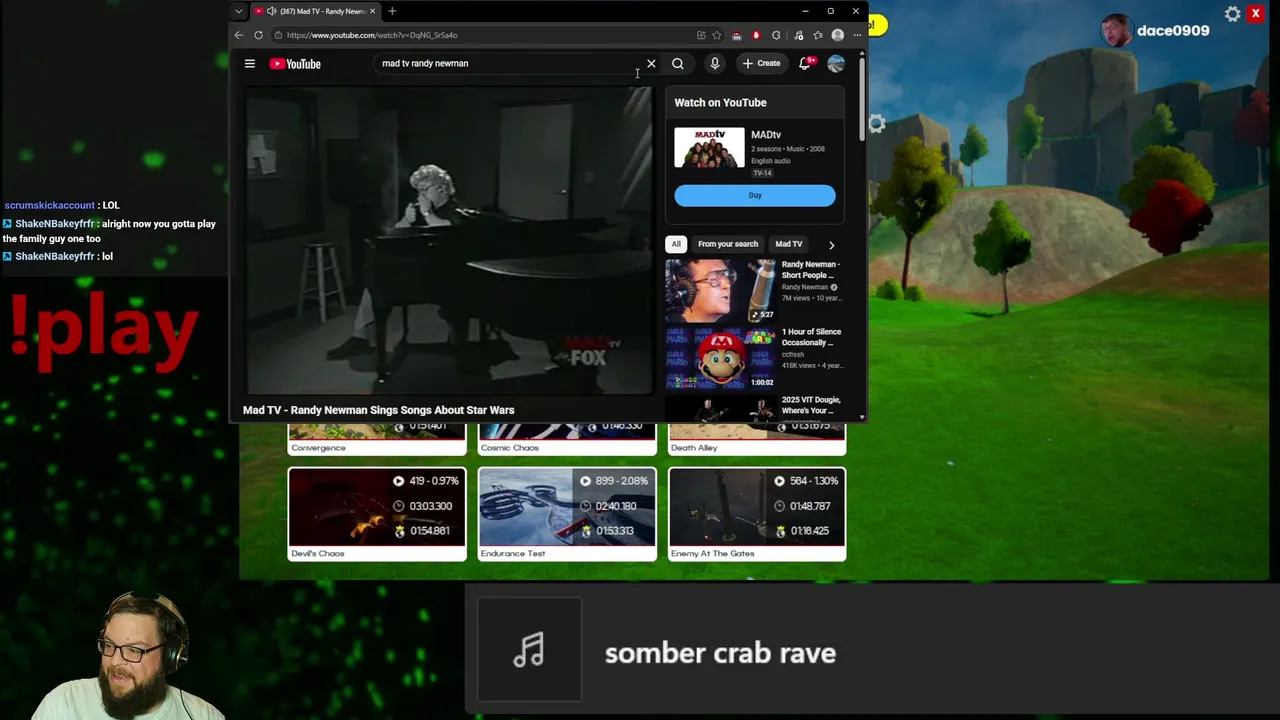The image size is (1280, 720).
Task: Click the Randy Newman channel name
Action: click(x=805, y=287)
